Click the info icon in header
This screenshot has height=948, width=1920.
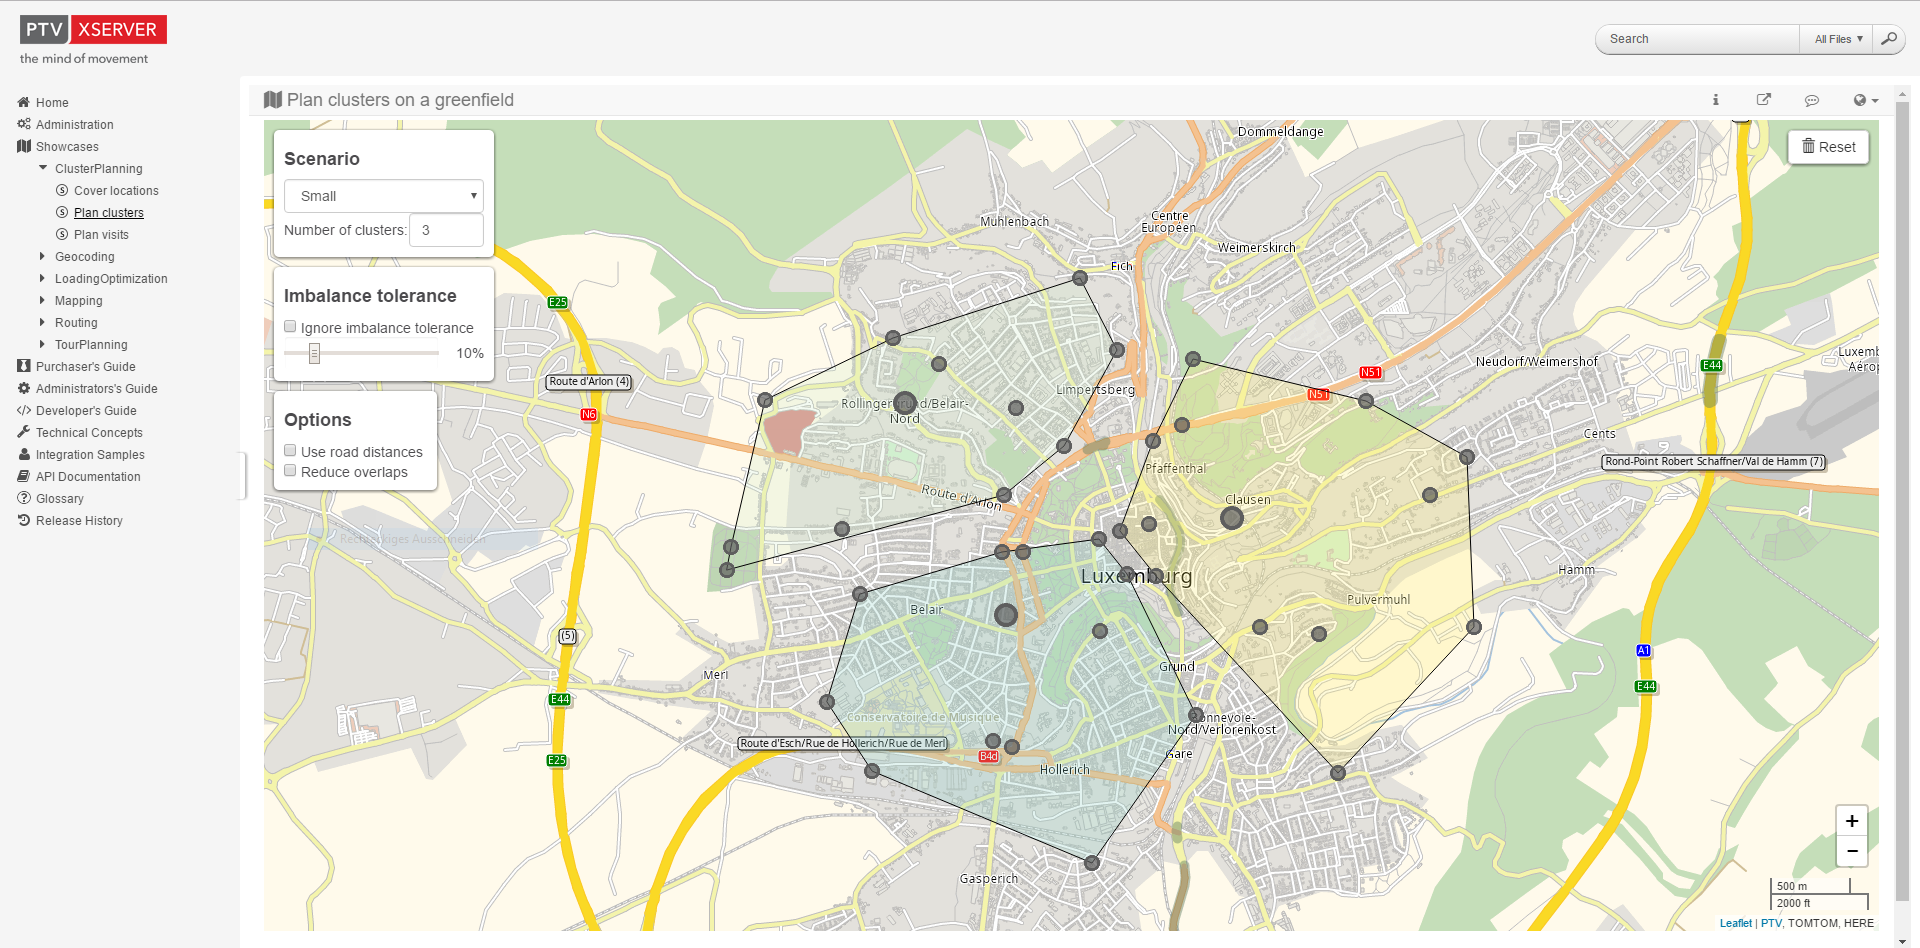click(x=1715, y=100)
